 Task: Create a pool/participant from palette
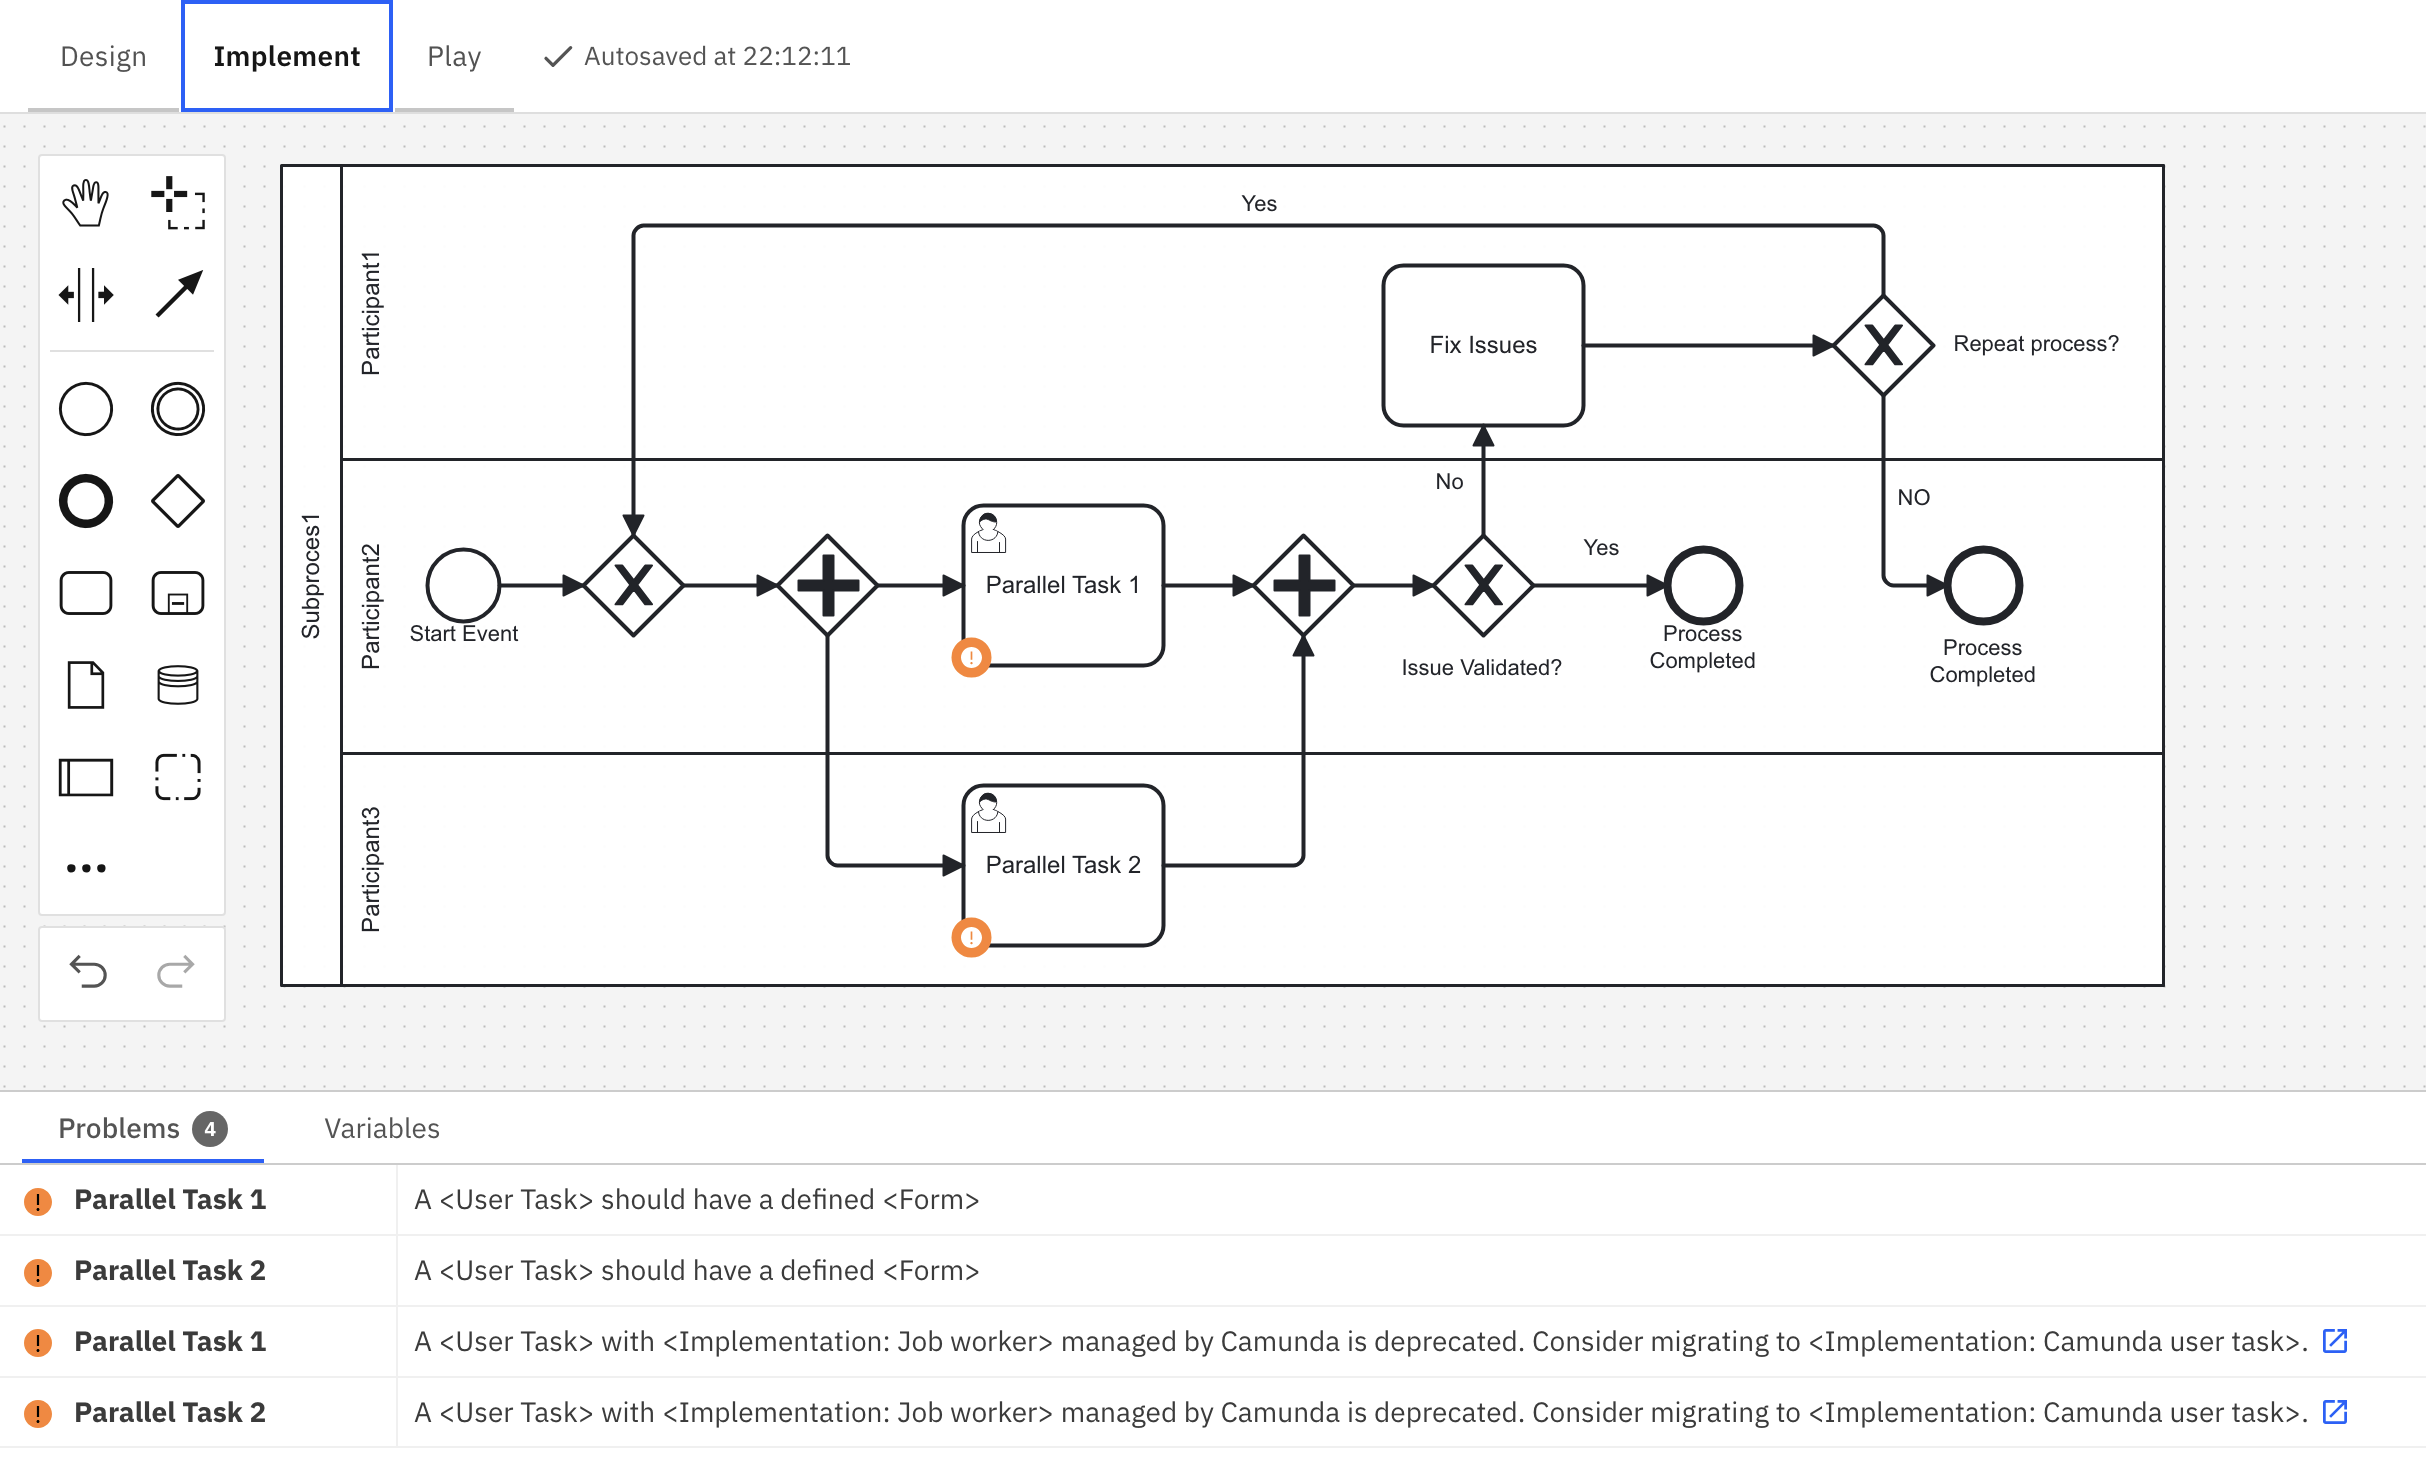[x=86, y=777]
